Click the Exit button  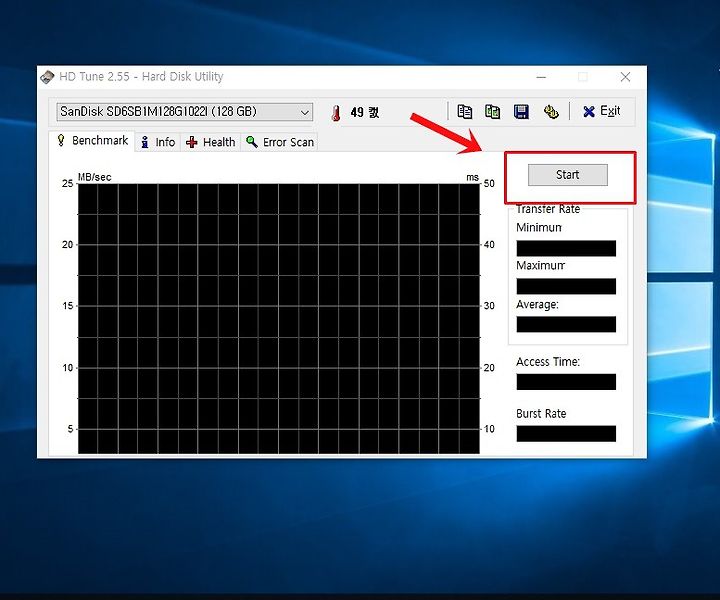pyautogui.click(x=602, y=111)
